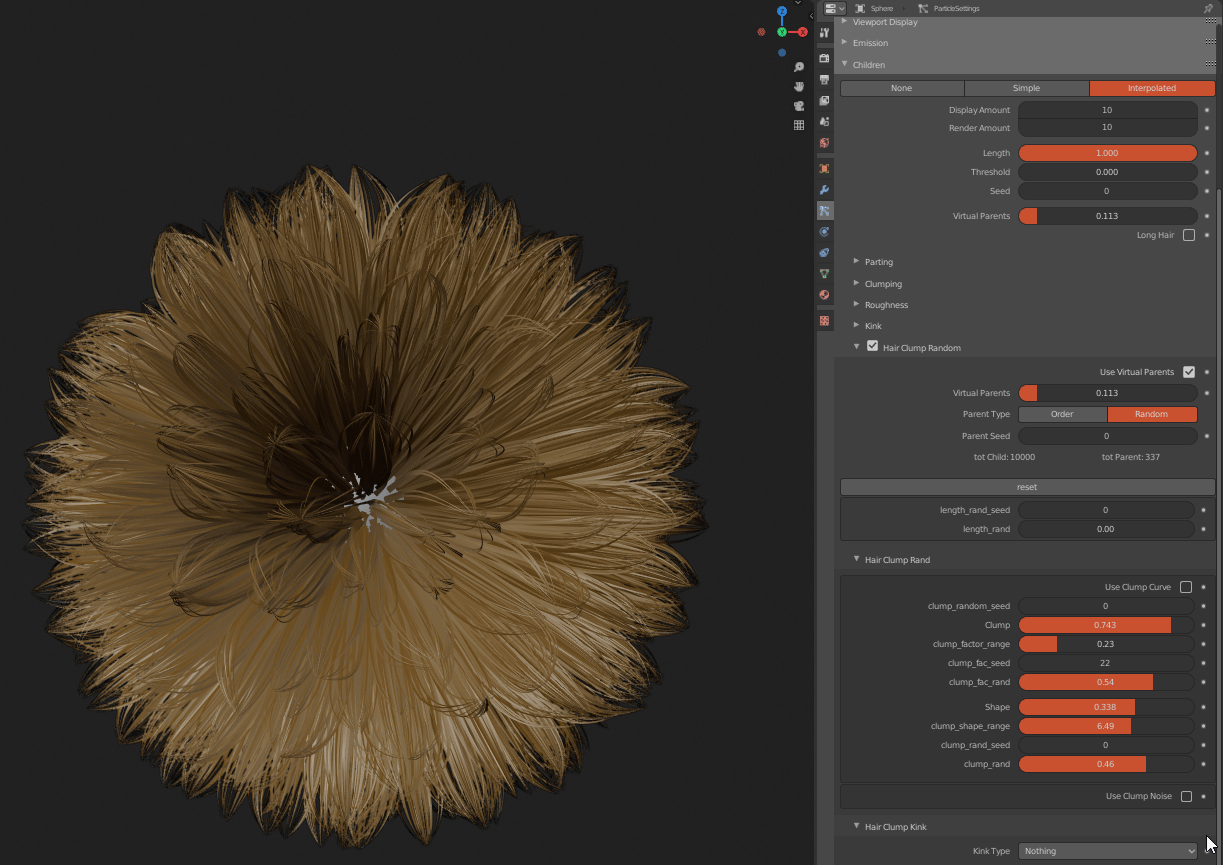Open the World properties tab
Viewport: 1223px width, 865px height.
(x=824, y=143)
